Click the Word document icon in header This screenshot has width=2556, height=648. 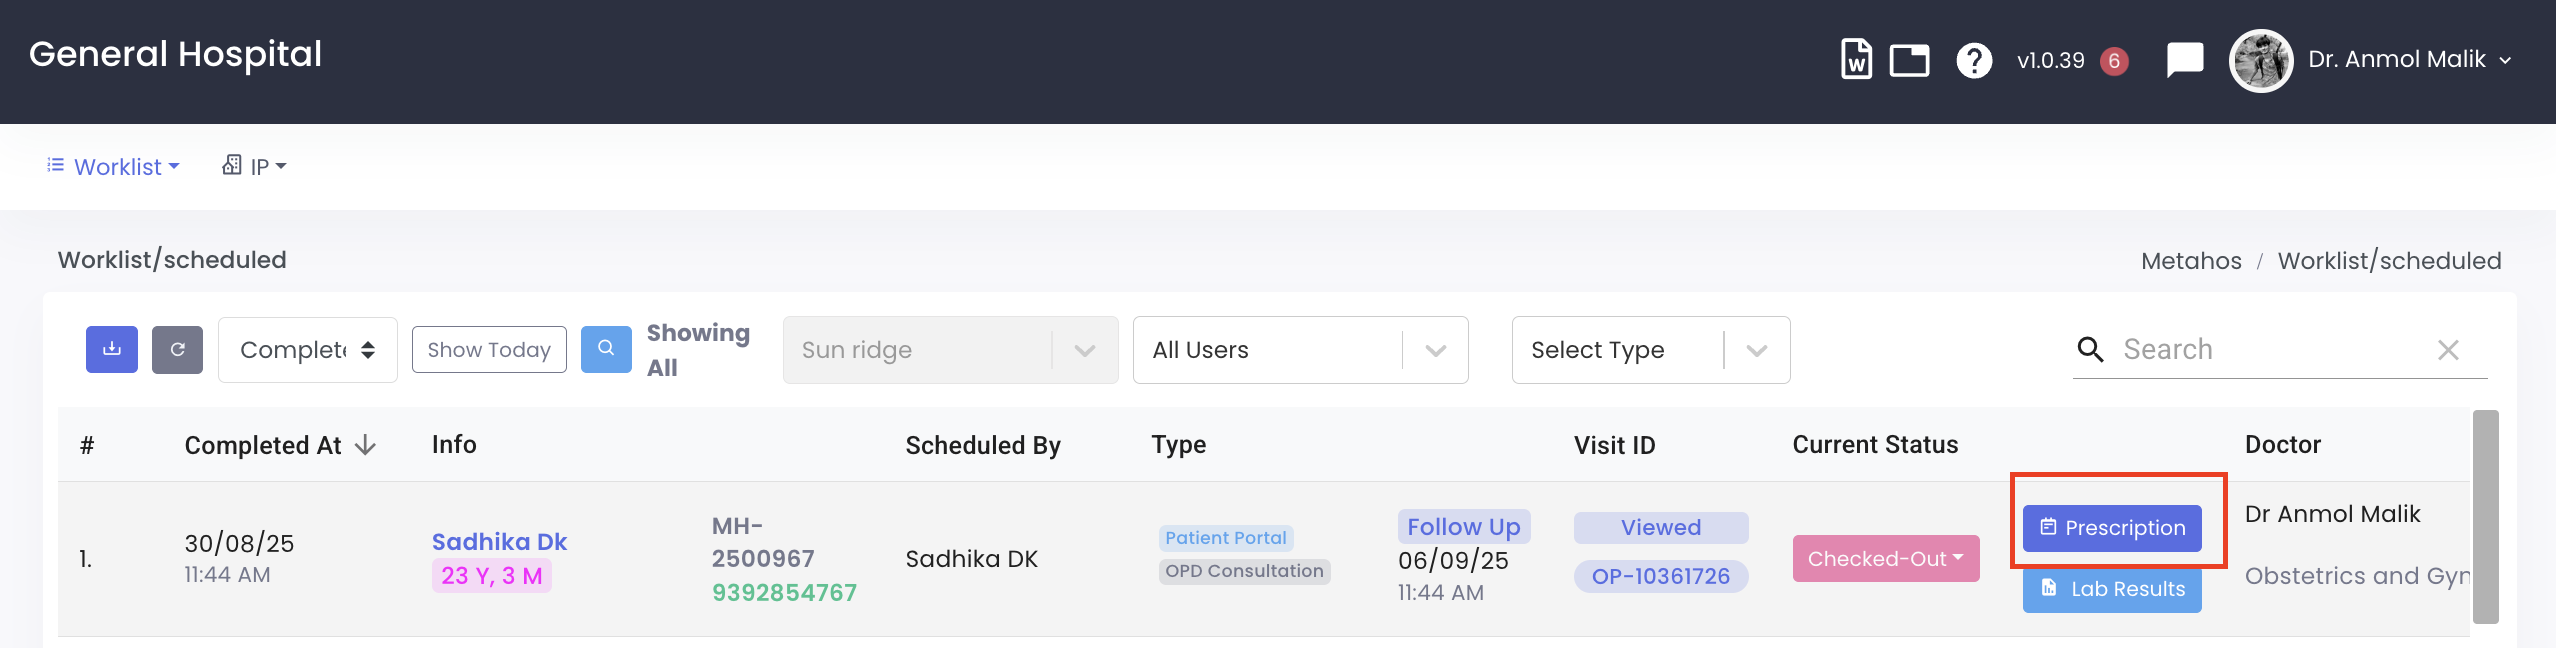[x=1856, y=60]
